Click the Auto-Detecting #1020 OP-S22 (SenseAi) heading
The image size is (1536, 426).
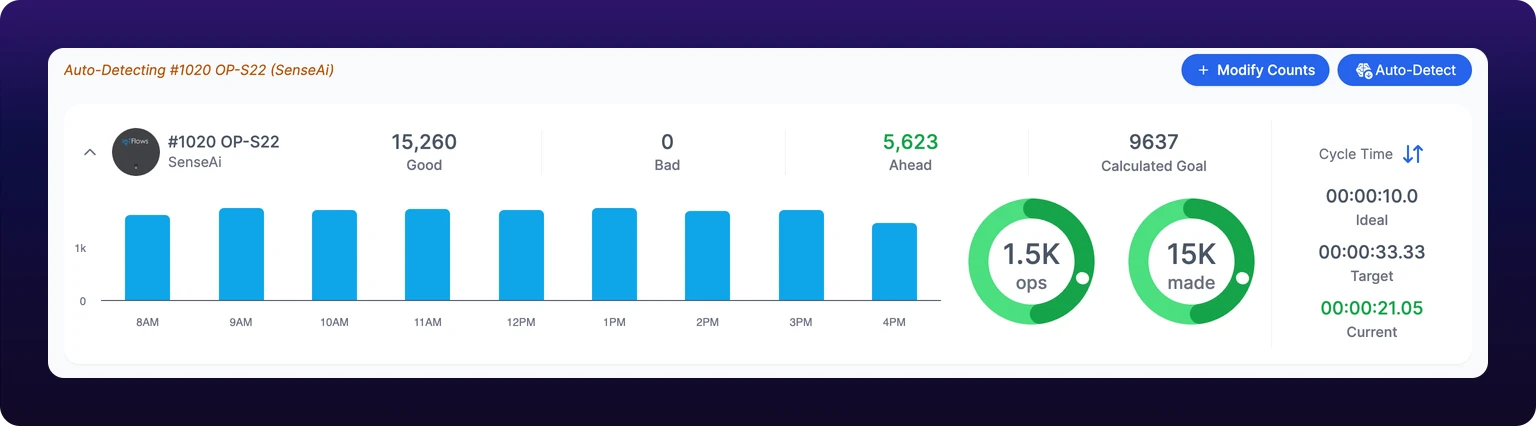[199, 70]
